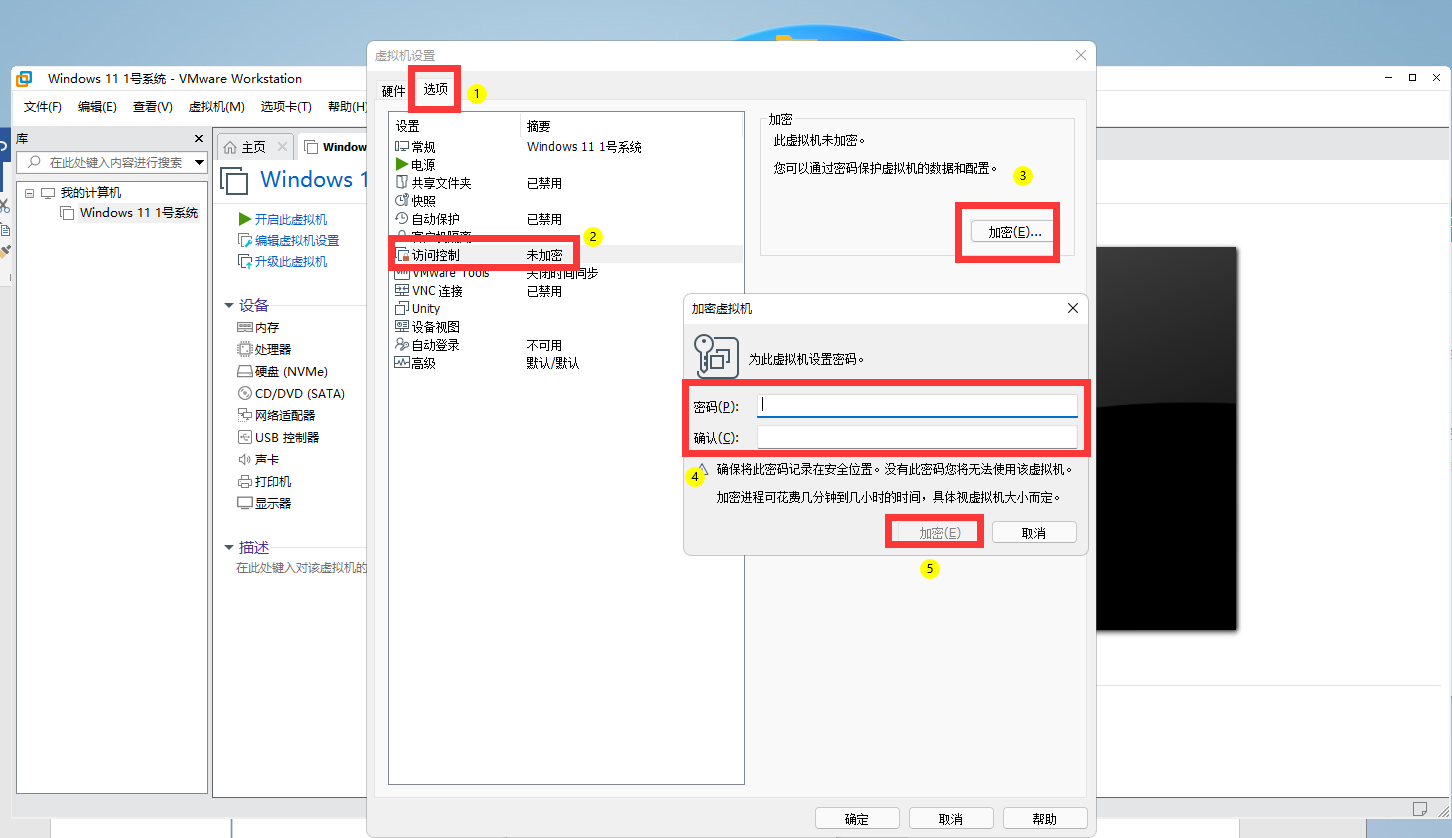Click the VMware Workstation logo in title bar
This screenshot has height=838, width=1452.
(x=24, y=78)
